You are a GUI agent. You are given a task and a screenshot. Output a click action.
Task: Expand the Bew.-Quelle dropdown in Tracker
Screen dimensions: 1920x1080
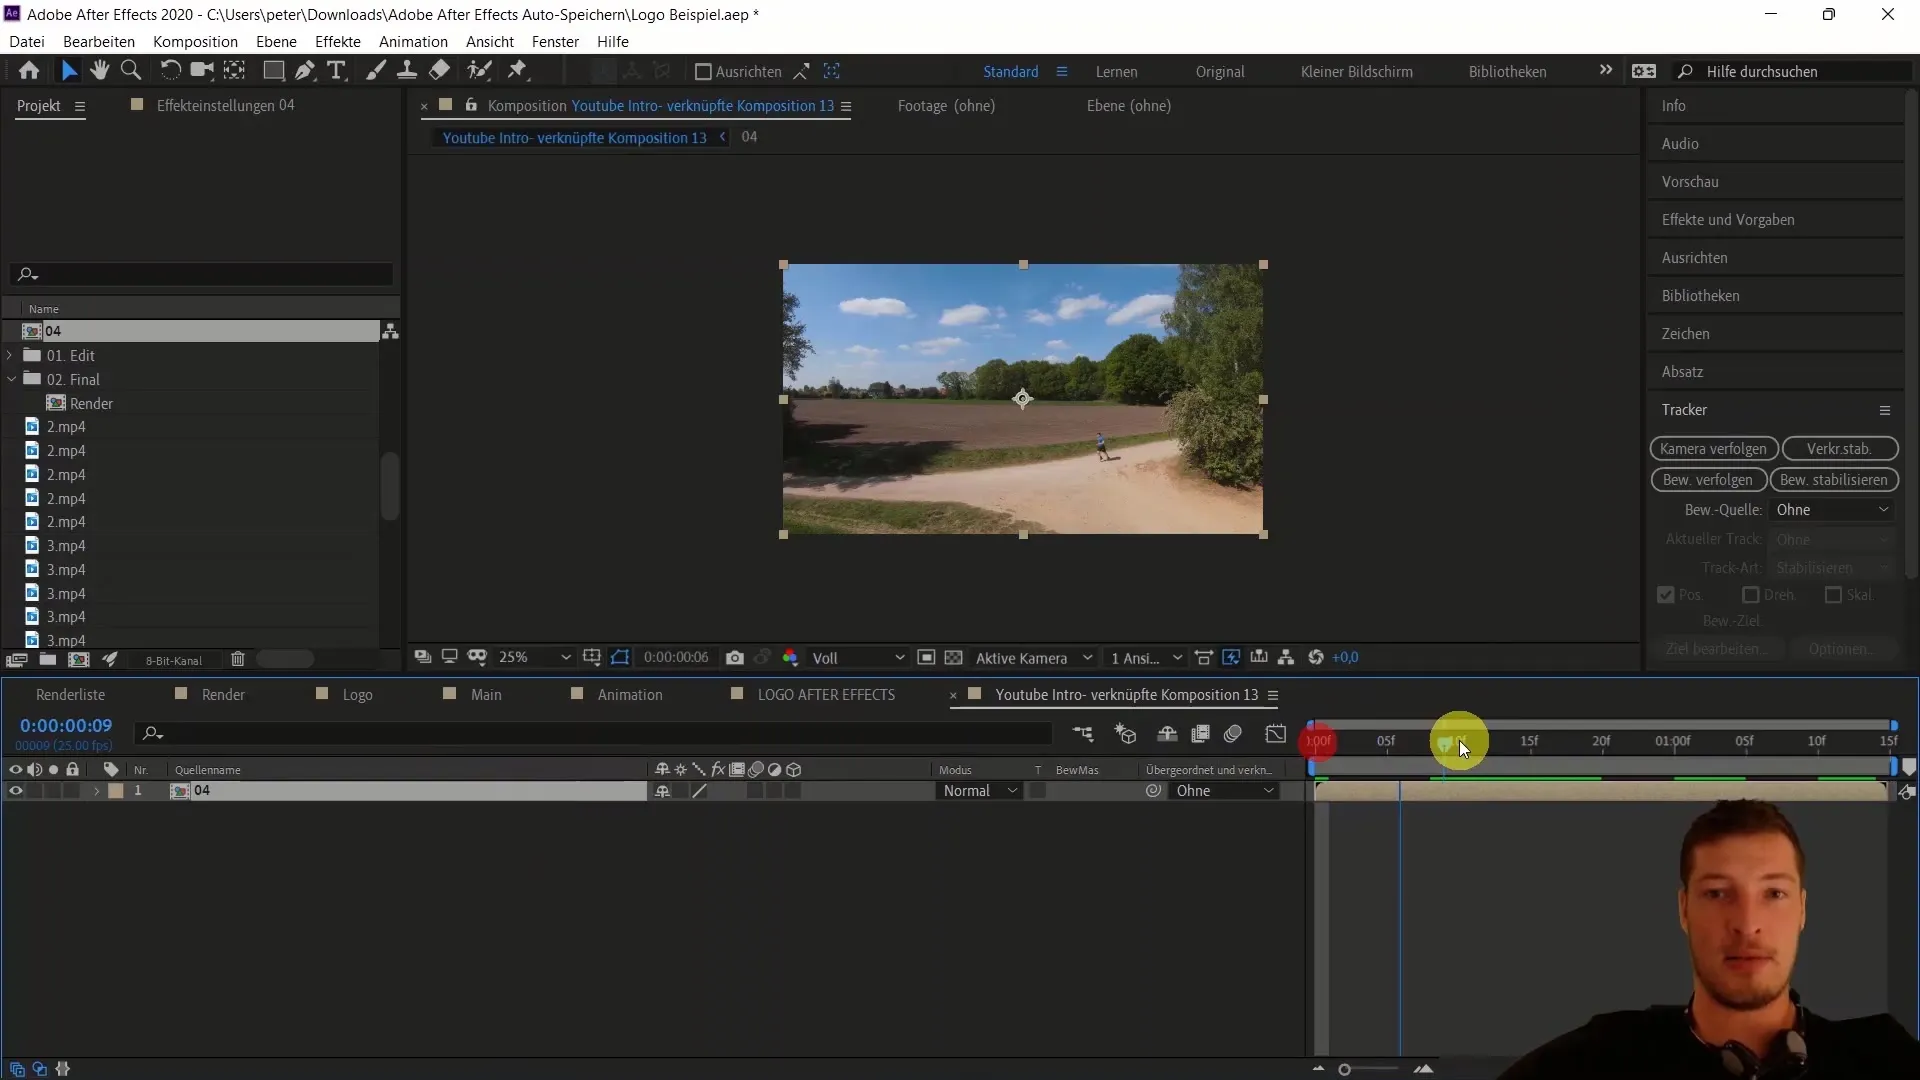coord(1833,509)
